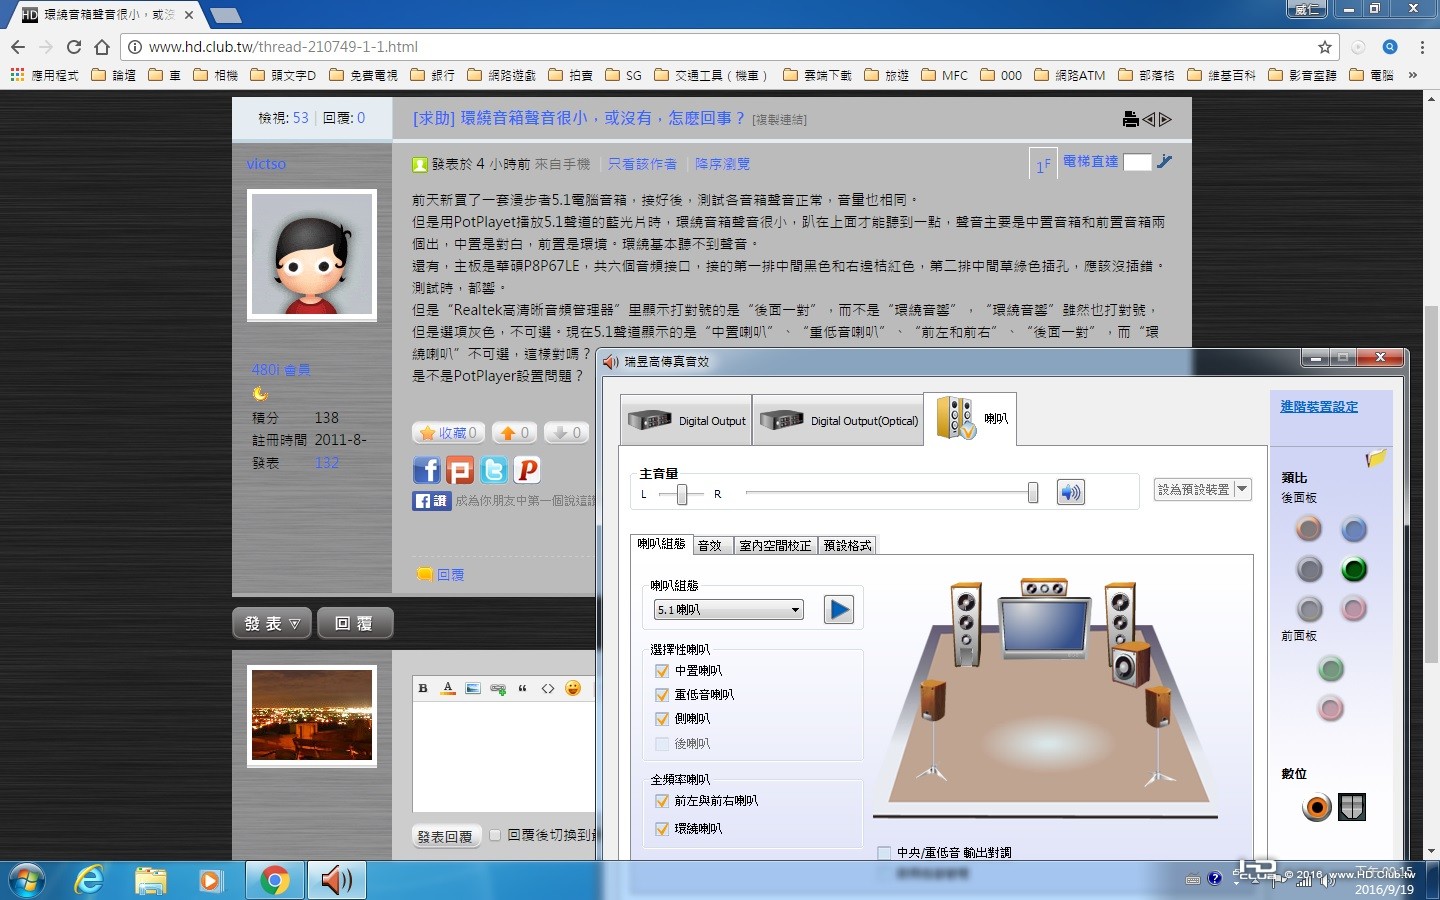Click the optical digital output icon
1440x900 pixels.
click(1352, 807)
